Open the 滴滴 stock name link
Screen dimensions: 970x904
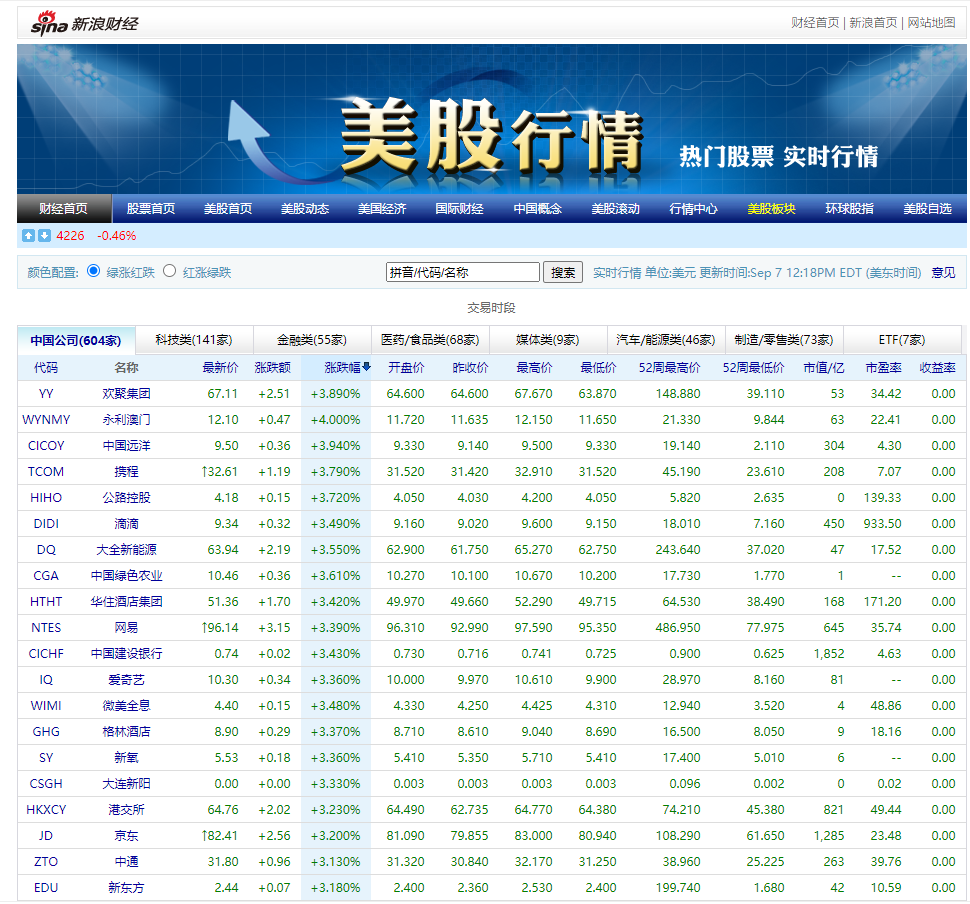[126, 523]
